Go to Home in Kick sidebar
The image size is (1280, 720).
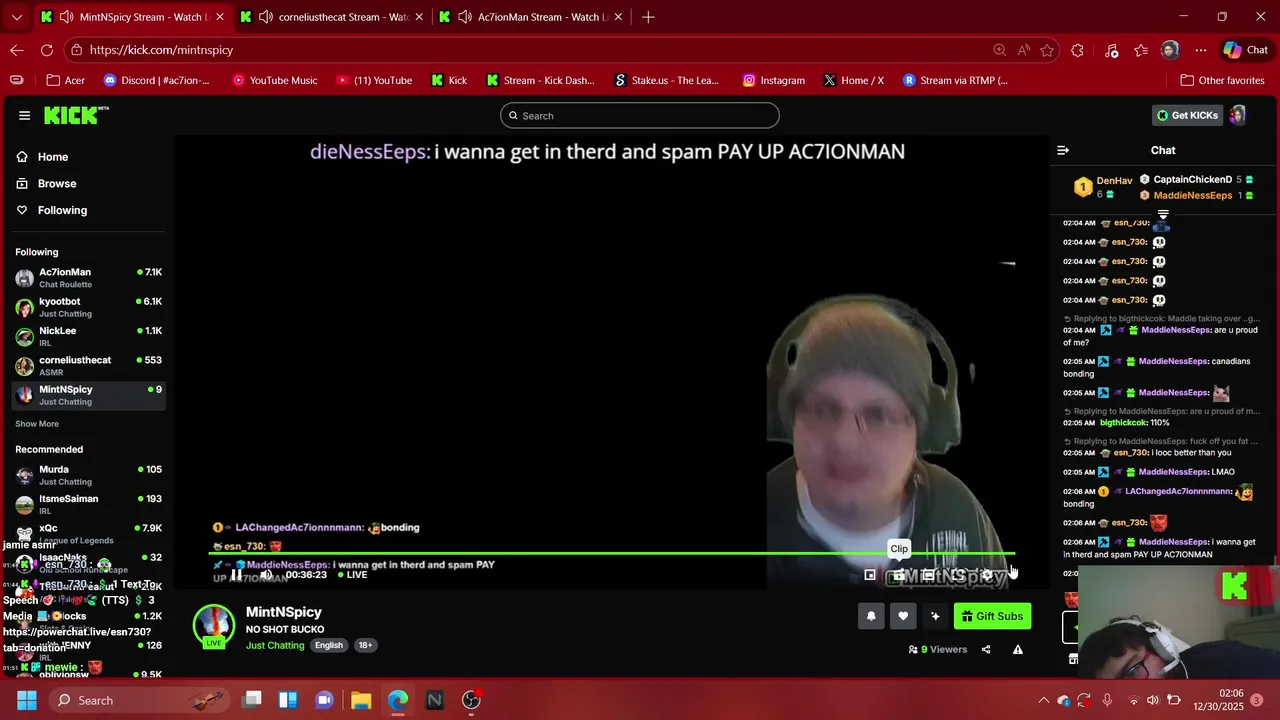click(43, 157)
